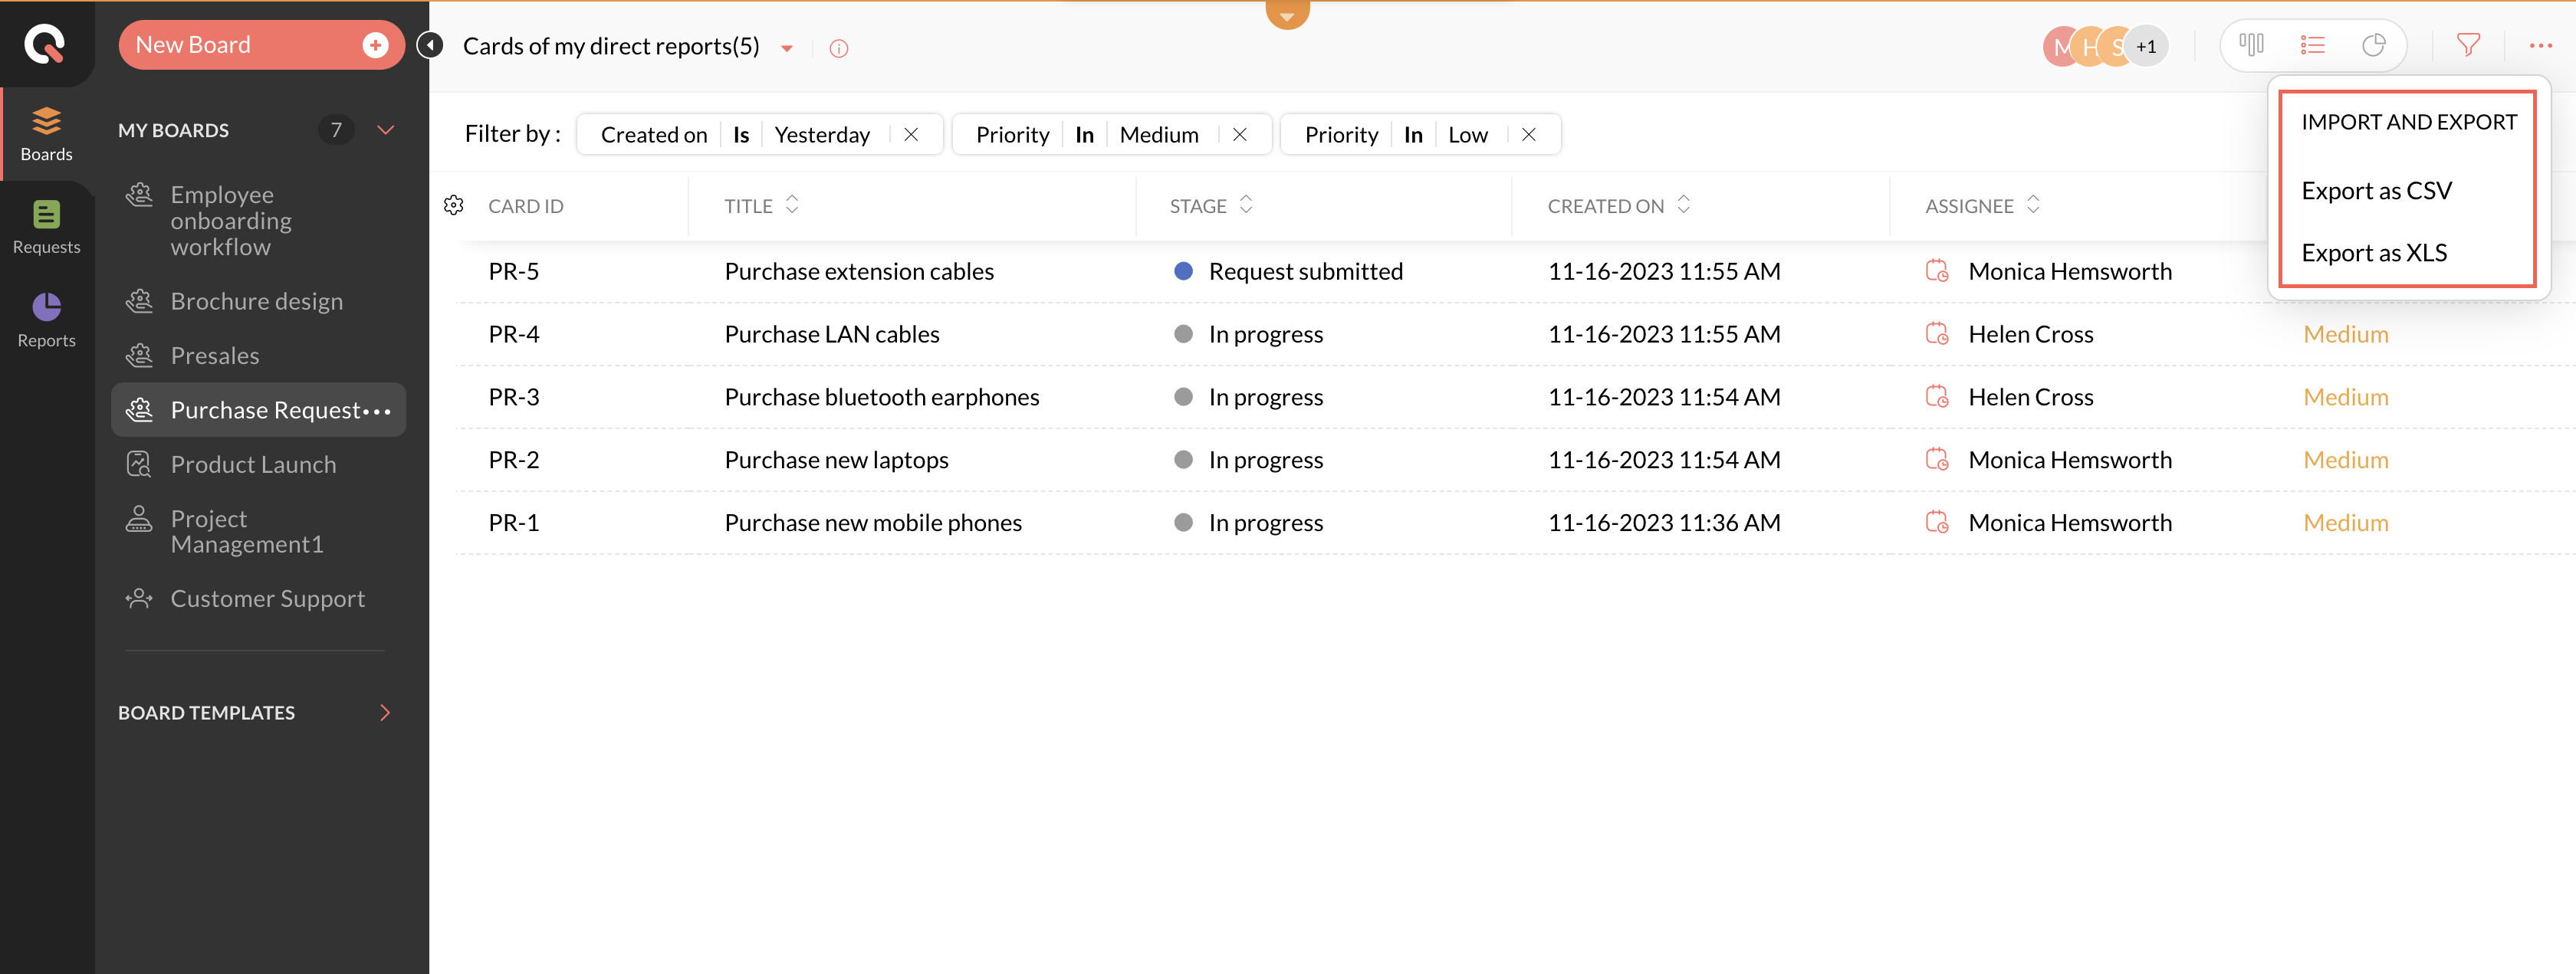Select Export as CSV
Viewport: 2576px width, 974px height.
coord(2376,190)
